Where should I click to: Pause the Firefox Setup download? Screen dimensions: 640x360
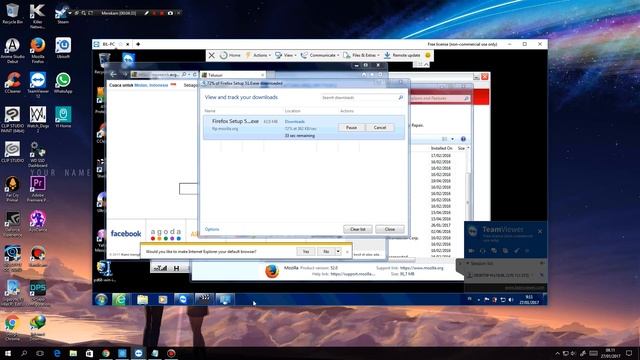(x=351, y=127)
